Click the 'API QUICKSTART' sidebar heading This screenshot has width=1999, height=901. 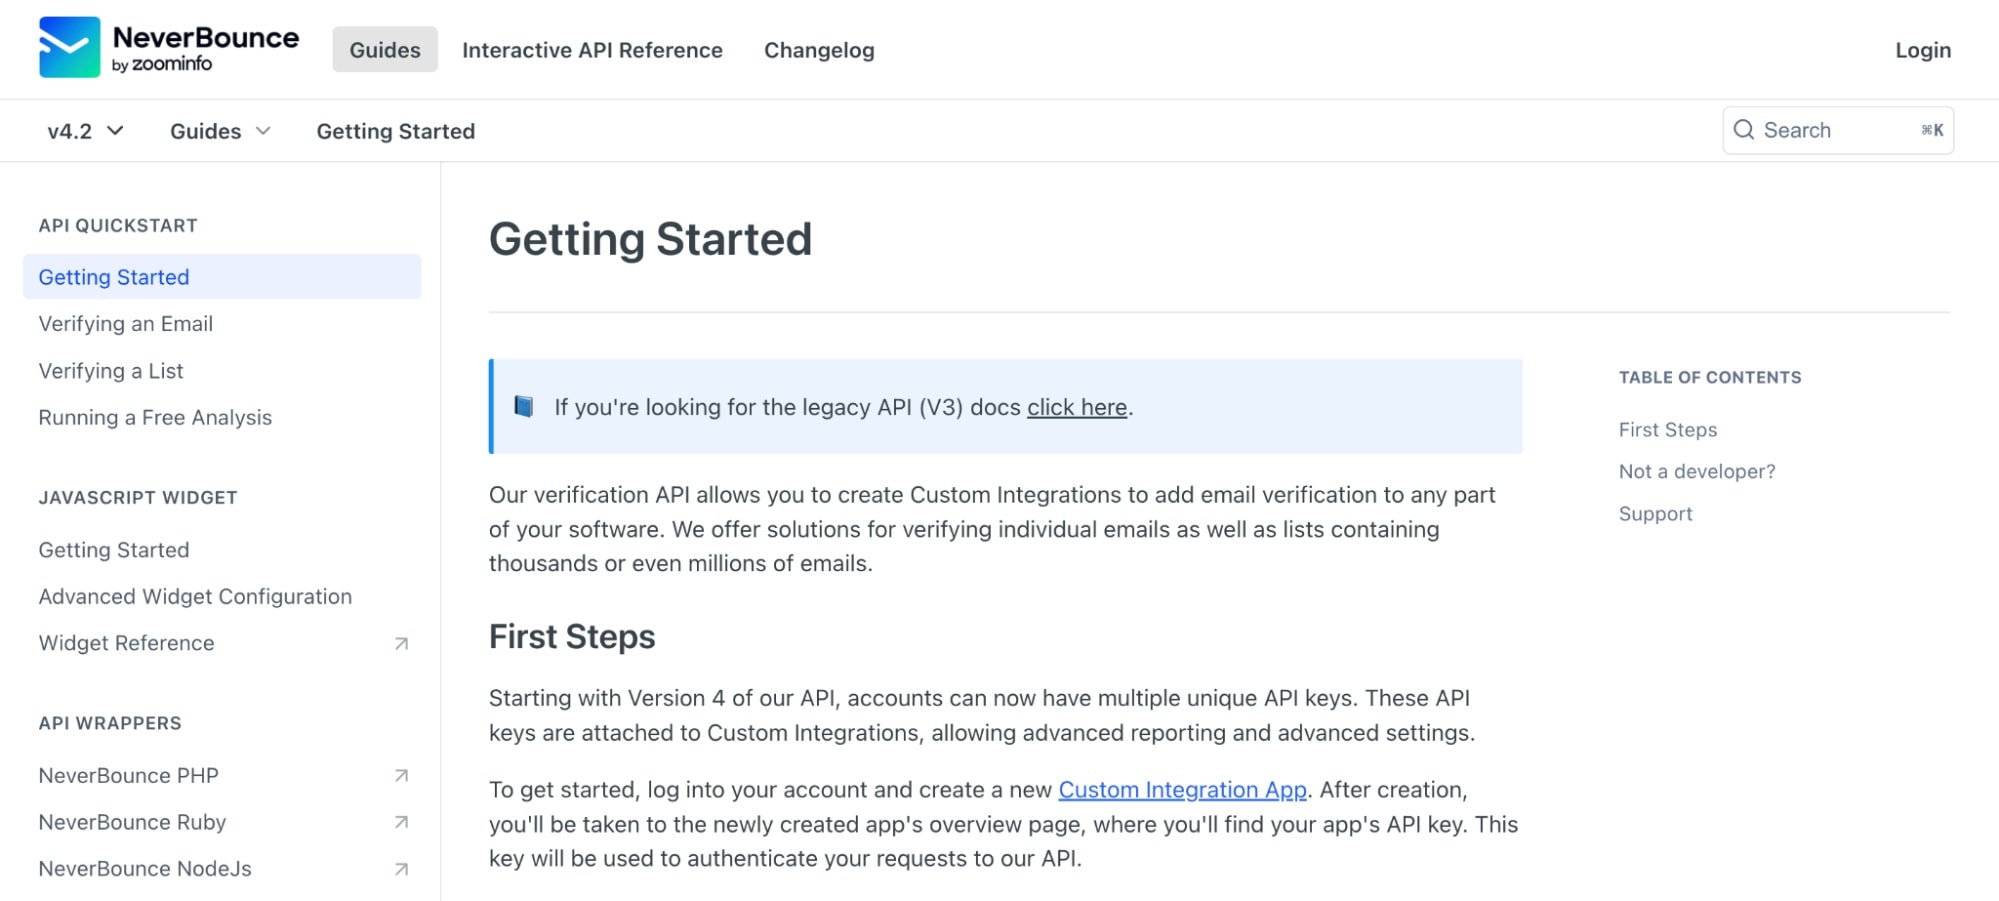click(118, 226)
